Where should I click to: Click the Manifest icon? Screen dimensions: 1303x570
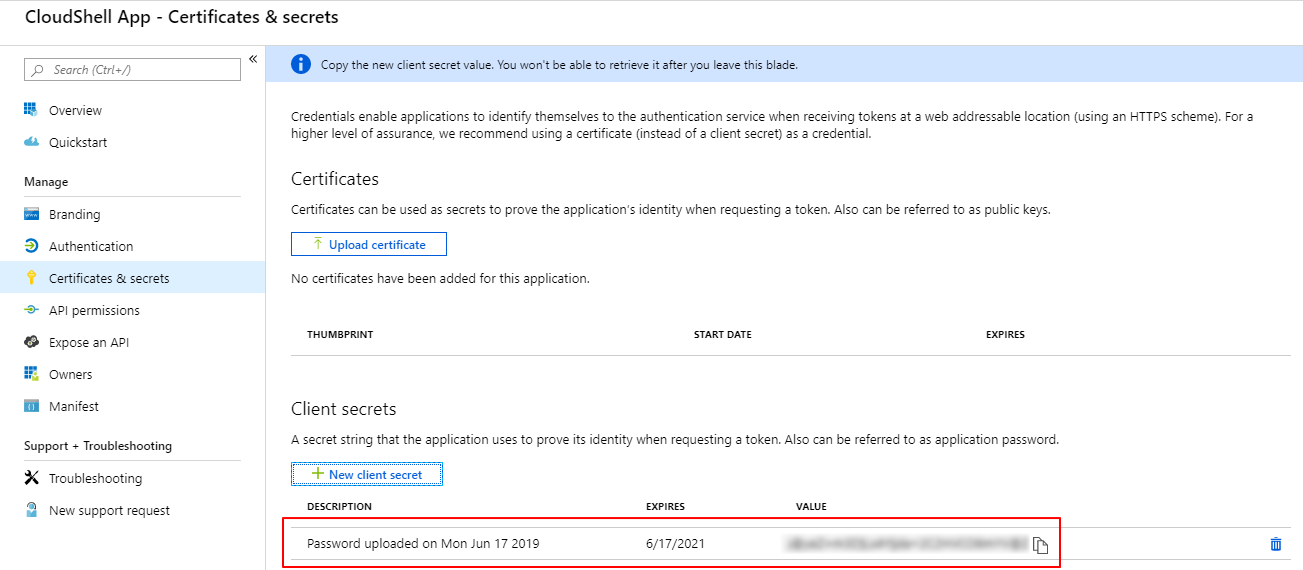point(31,406)
